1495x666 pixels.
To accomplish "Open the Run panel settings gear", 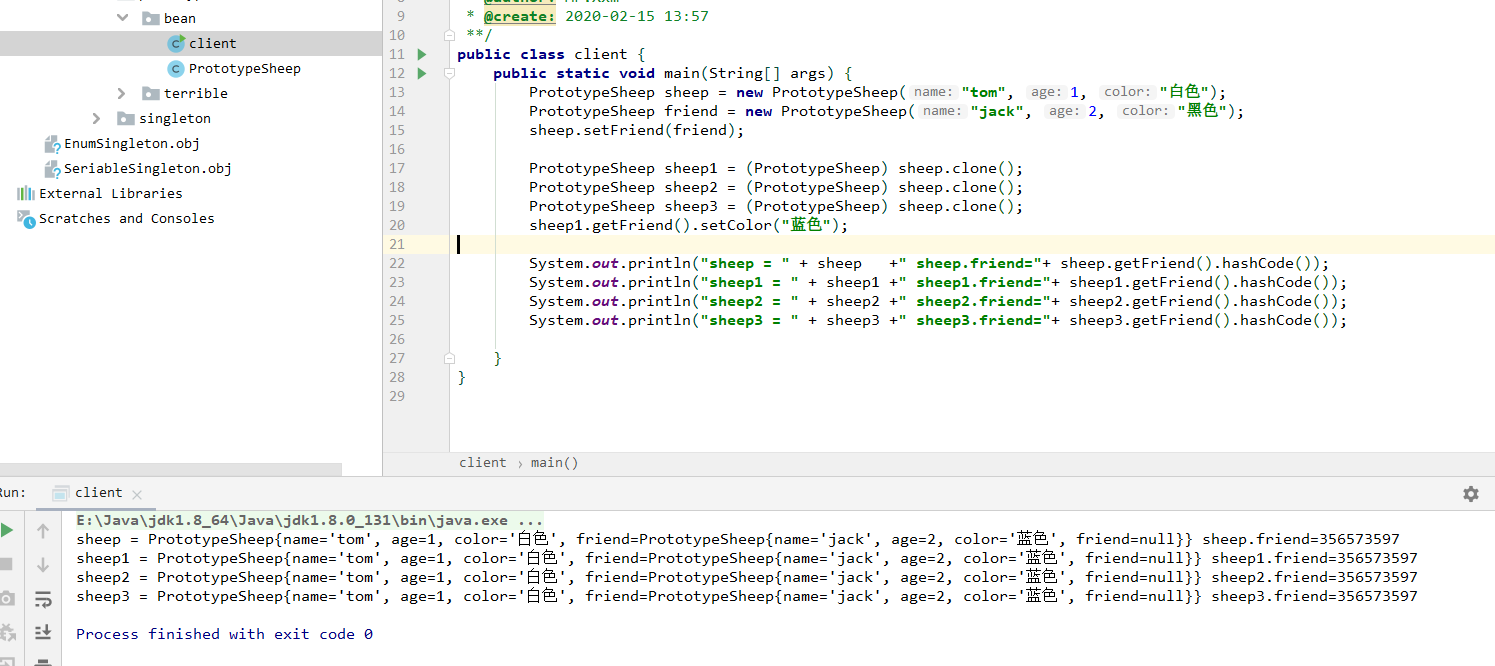I will click(x=1470, y=493).
